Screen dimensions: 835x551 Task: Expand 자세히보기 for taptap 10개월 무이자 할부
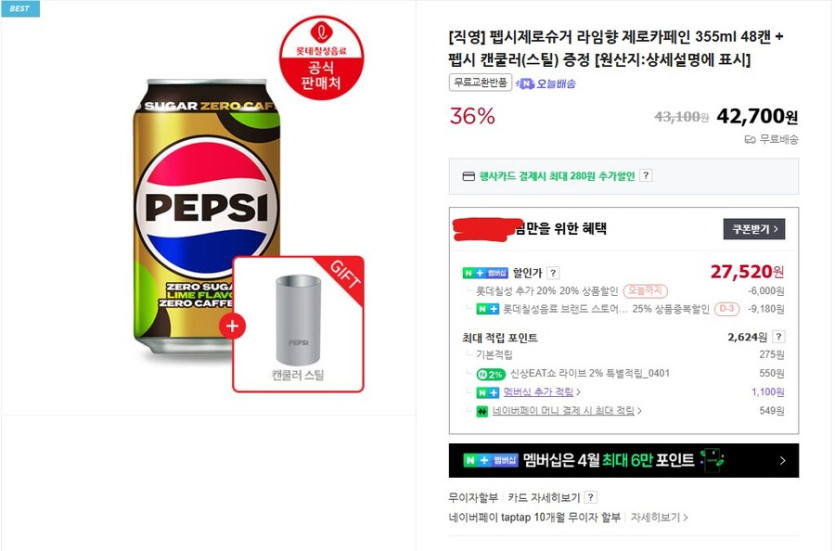[x=658, y=517]
